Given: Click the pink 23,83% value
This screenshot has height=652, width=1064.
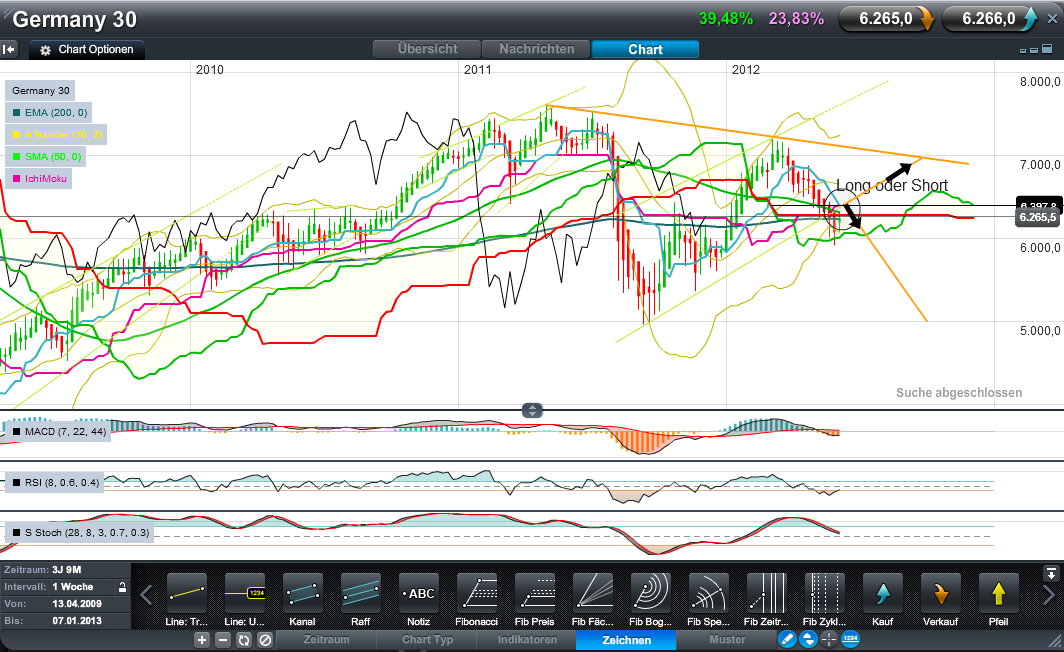Looking at the screenshot, I should [x=797, y=19].
